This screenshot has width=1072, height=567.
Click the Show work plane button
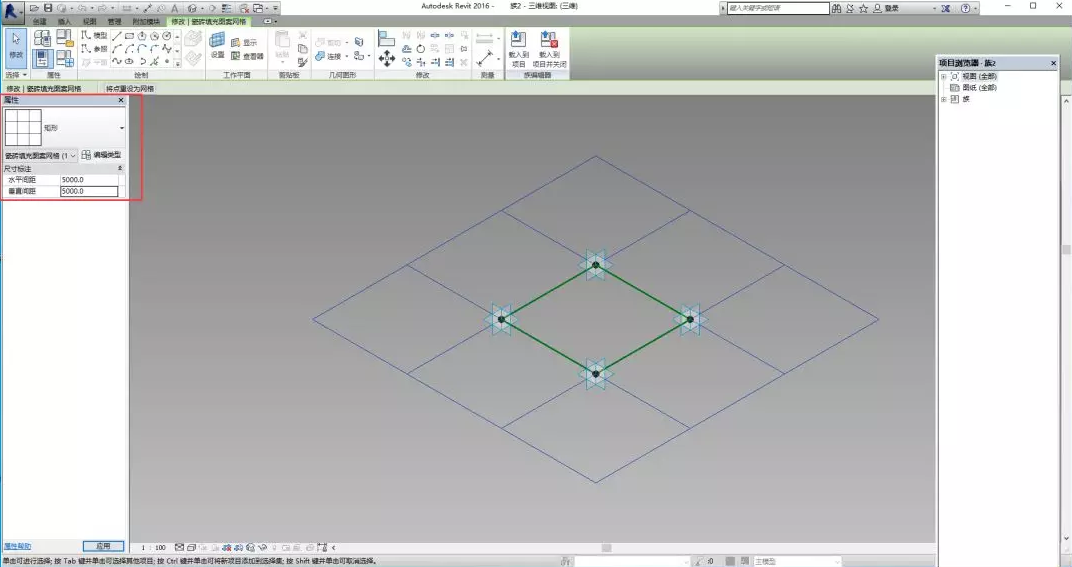[244, 43]
